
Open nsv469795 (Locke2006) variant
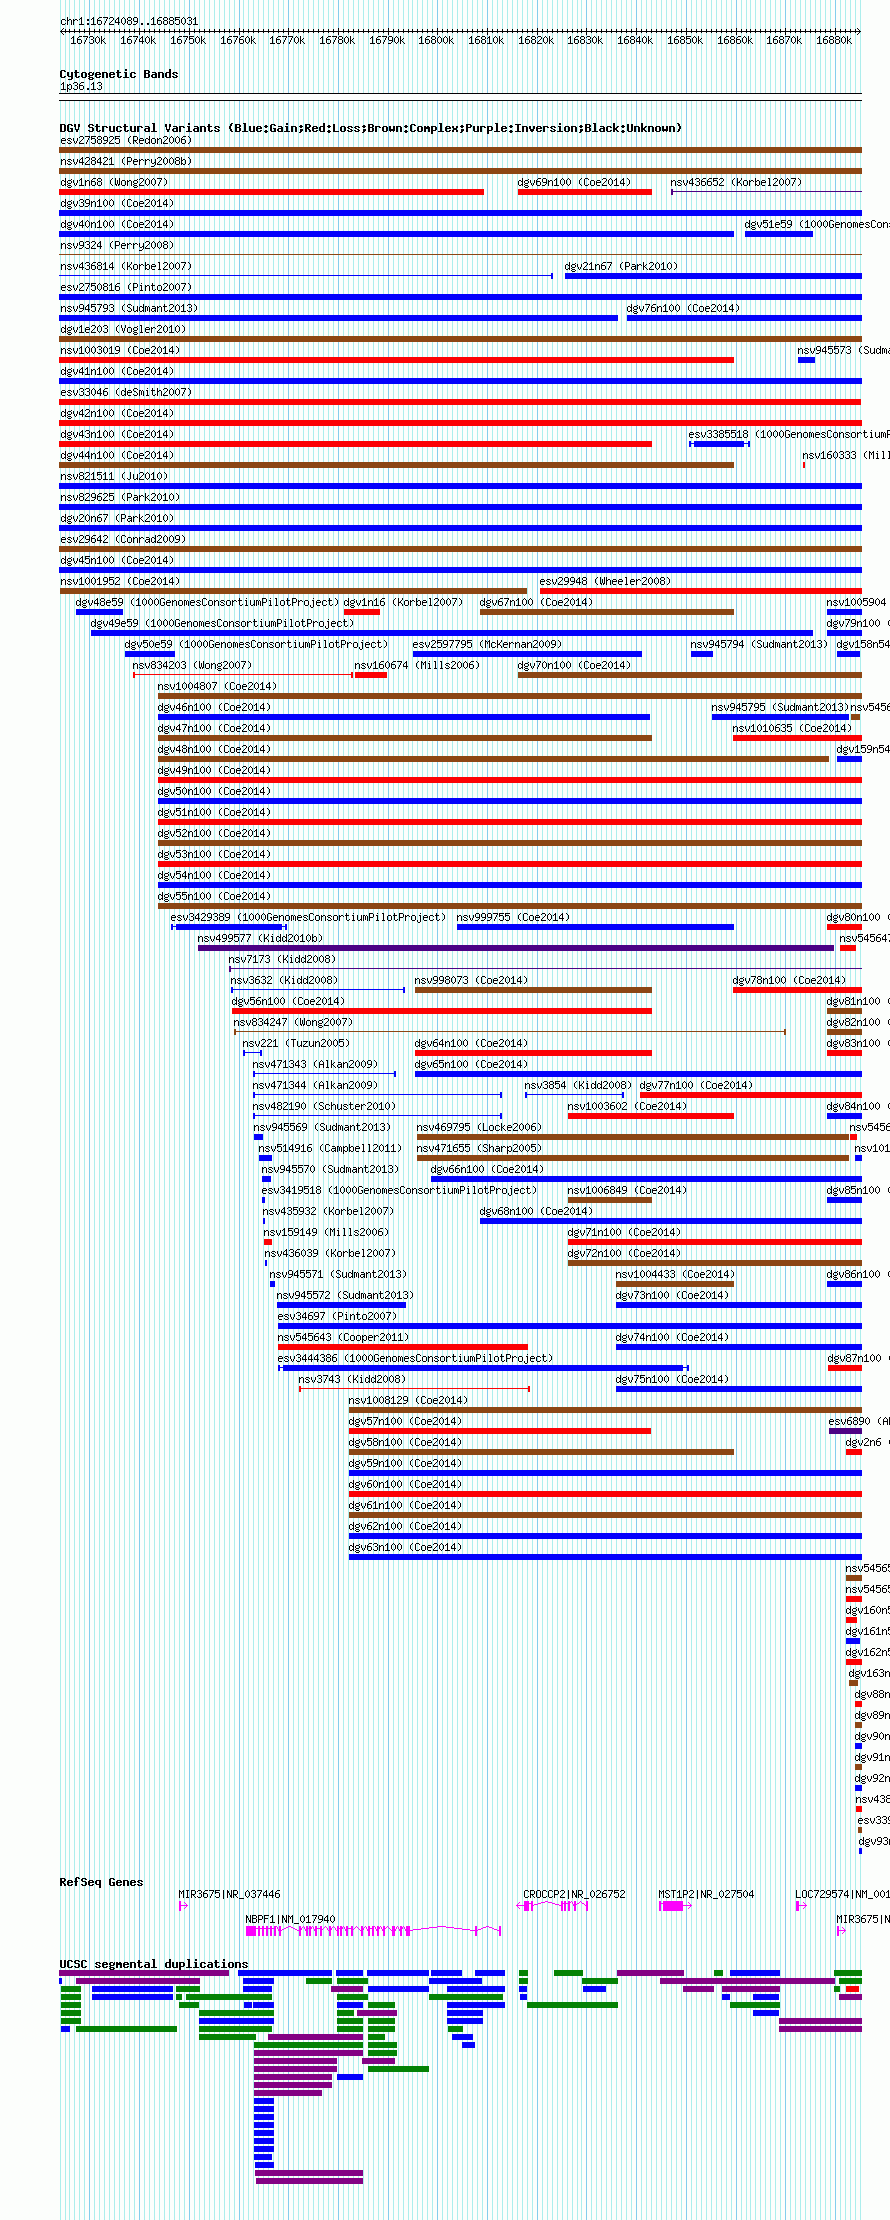479,1128
